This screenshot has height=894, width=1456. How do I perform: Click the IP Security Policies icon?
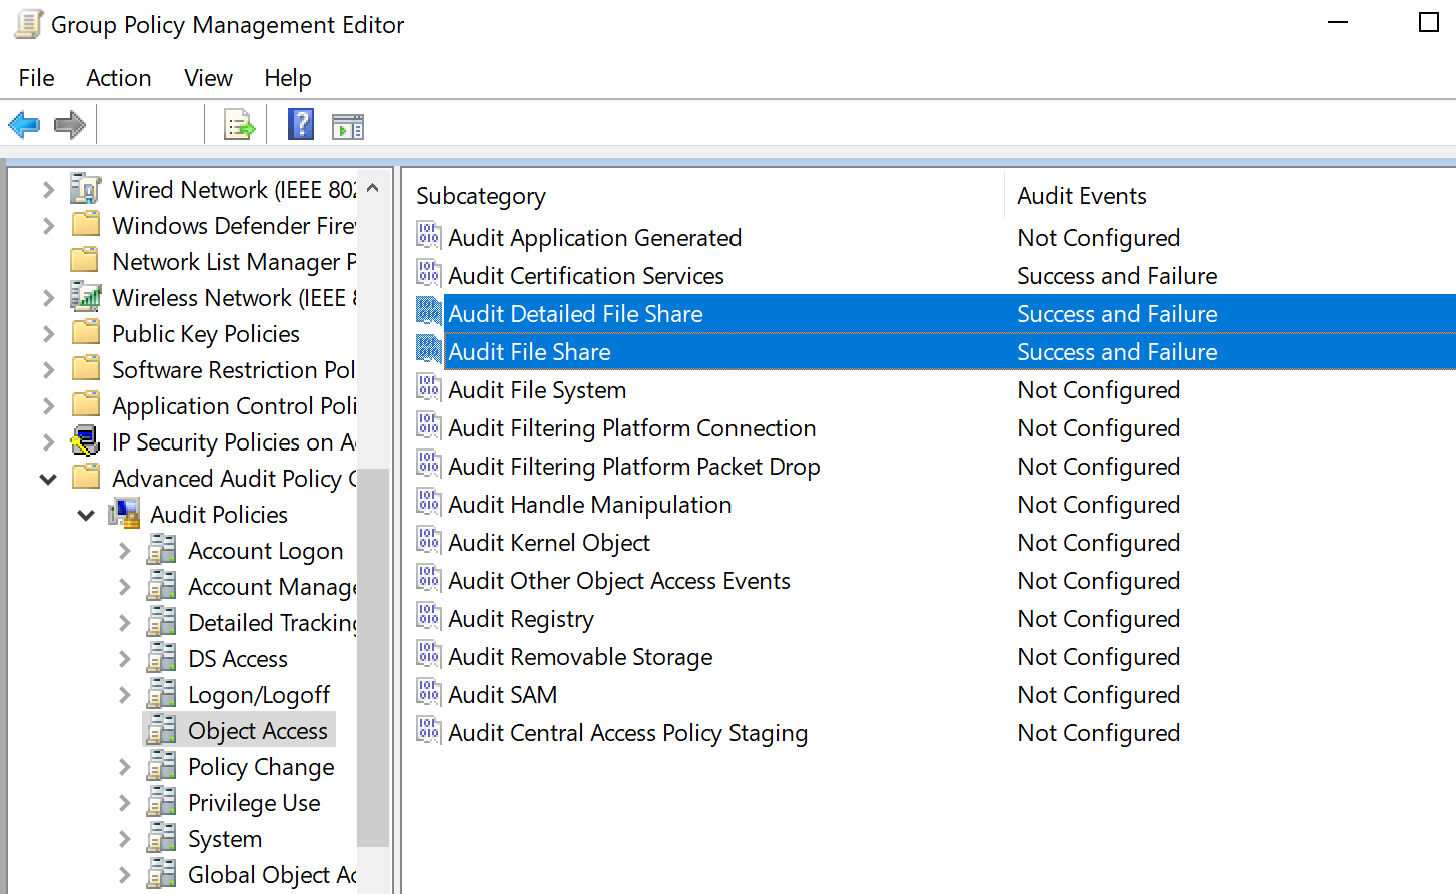(x=85, y=441)
